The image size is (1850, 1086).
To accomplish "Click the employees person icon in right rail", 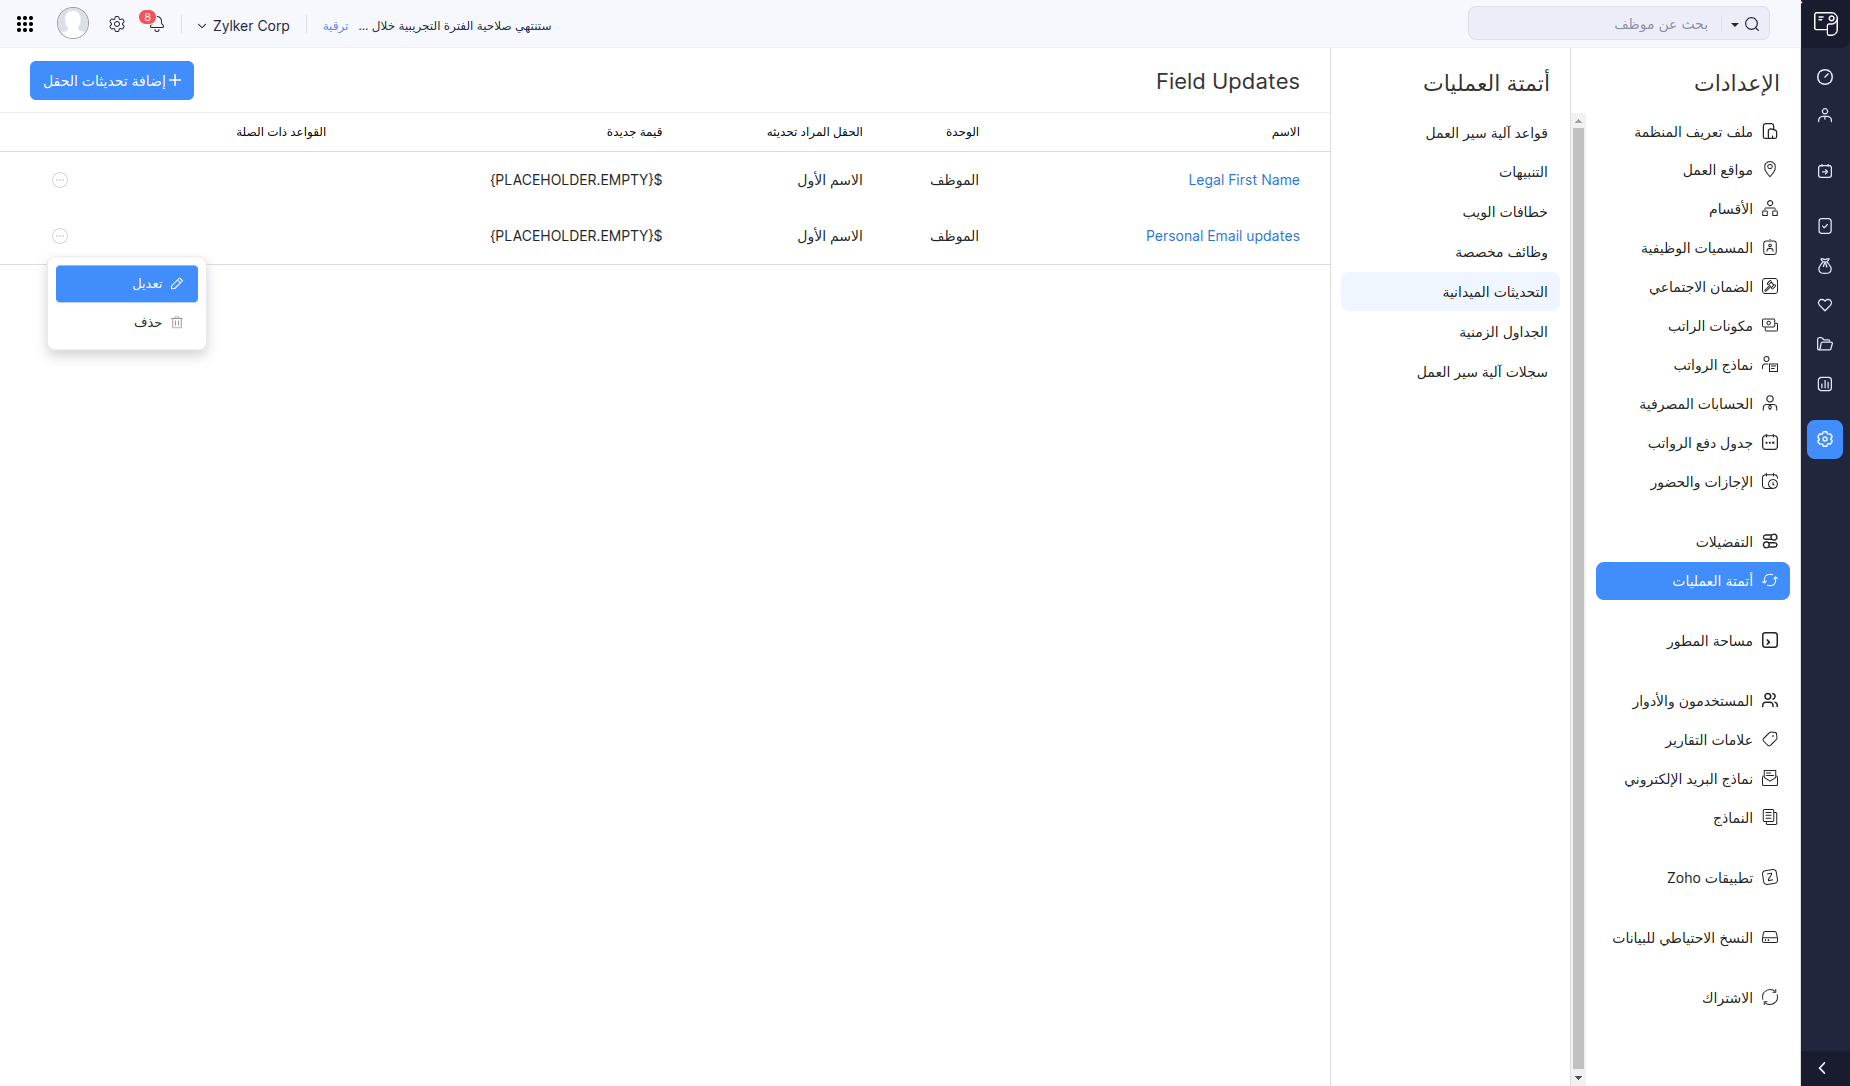I will (1824, 116).
